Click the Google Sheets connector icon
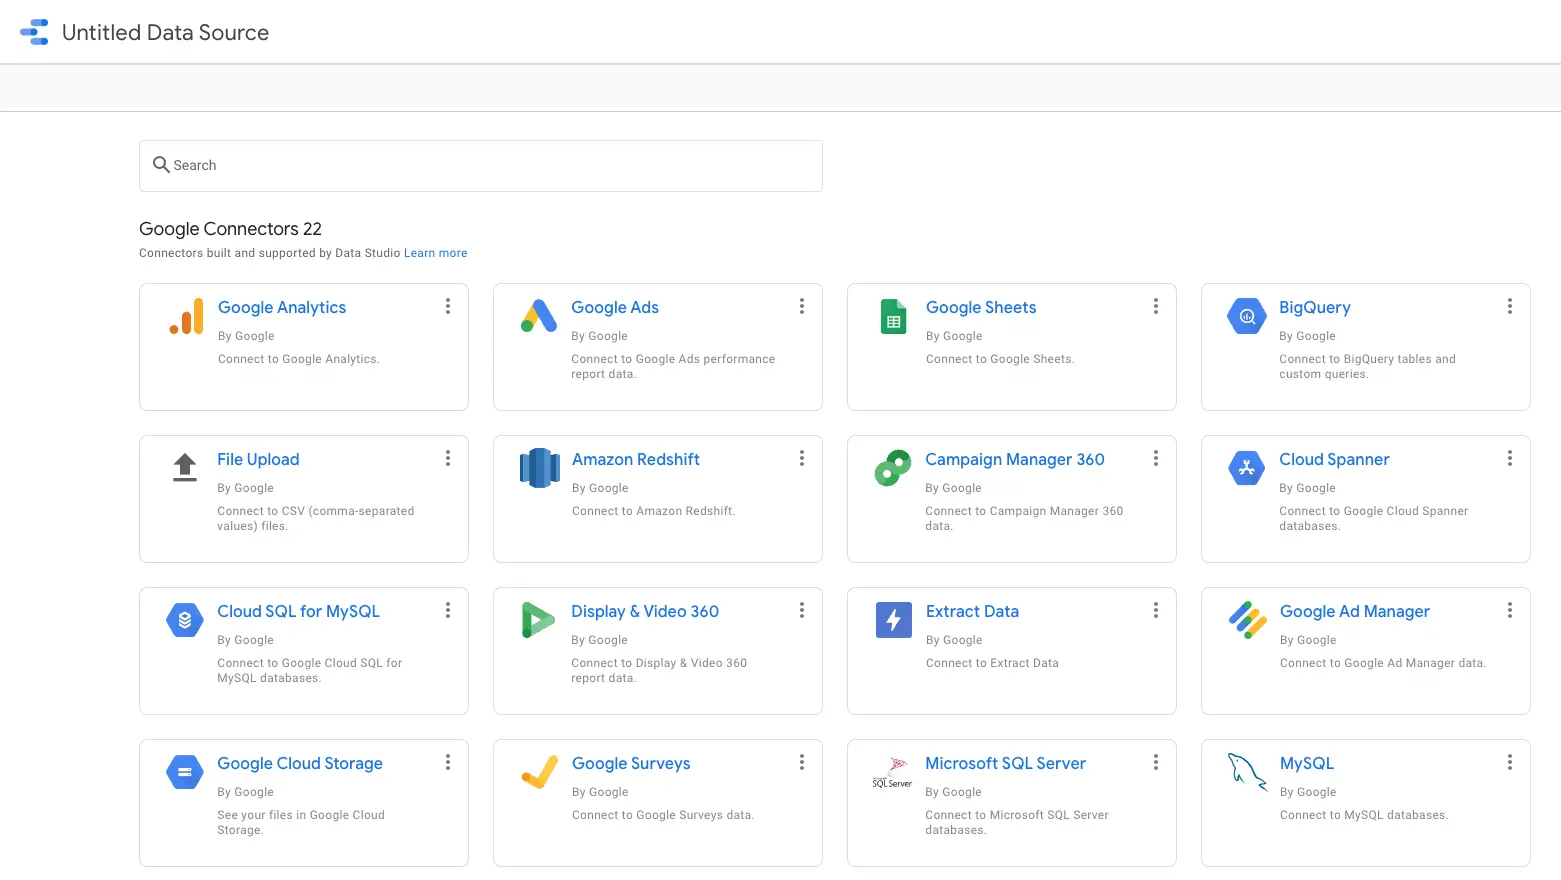Viewport: 1561px width, 880px height. pyautogui.click(x=893, y=316)
